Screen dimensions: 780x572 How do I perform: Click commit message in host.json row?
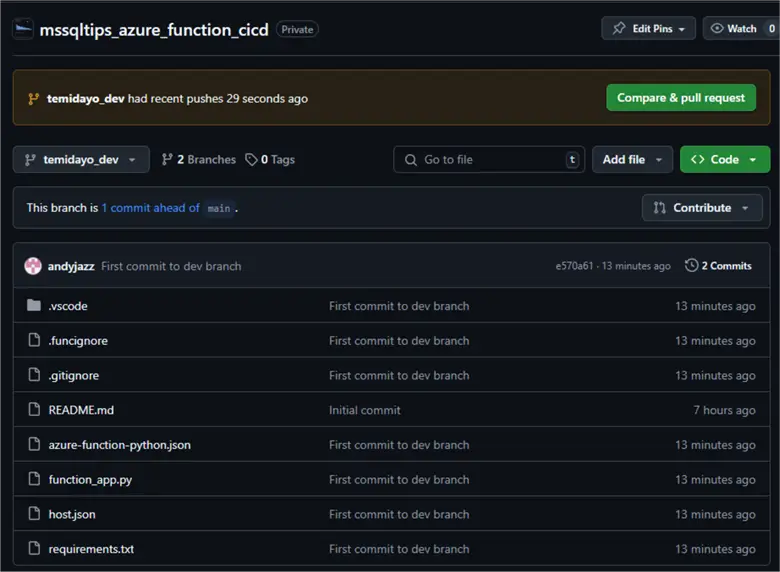pyautogui.click(x=399, y=514)
